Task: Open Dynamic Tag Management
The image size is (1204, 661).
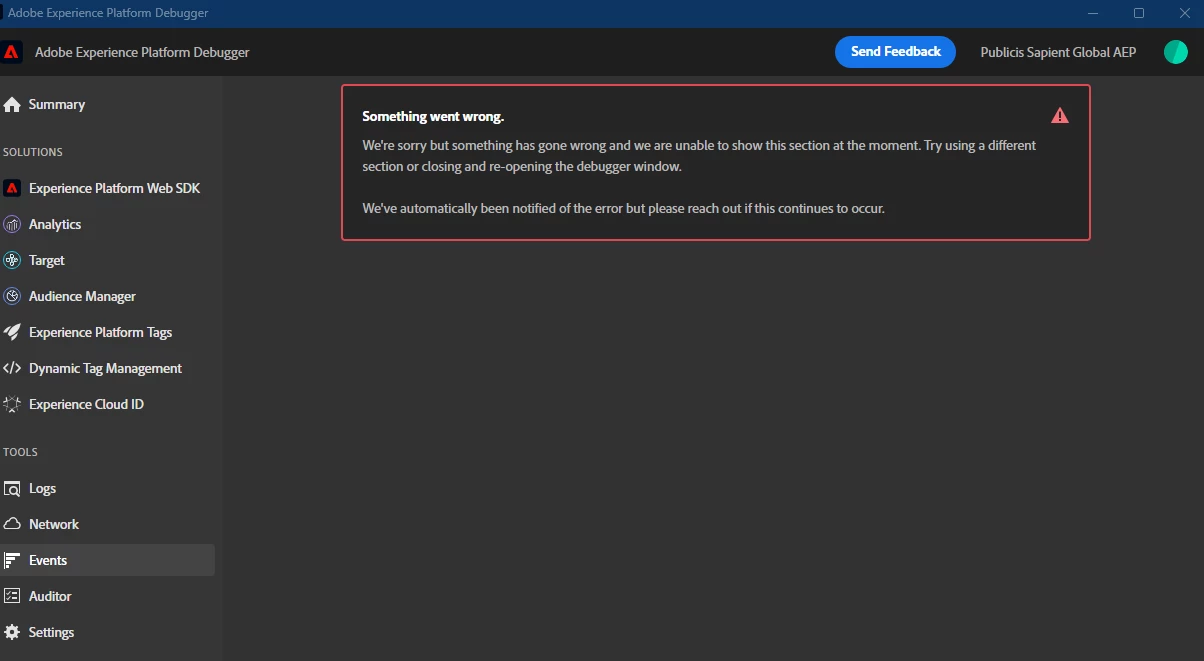Action: (x=107, y=368)
